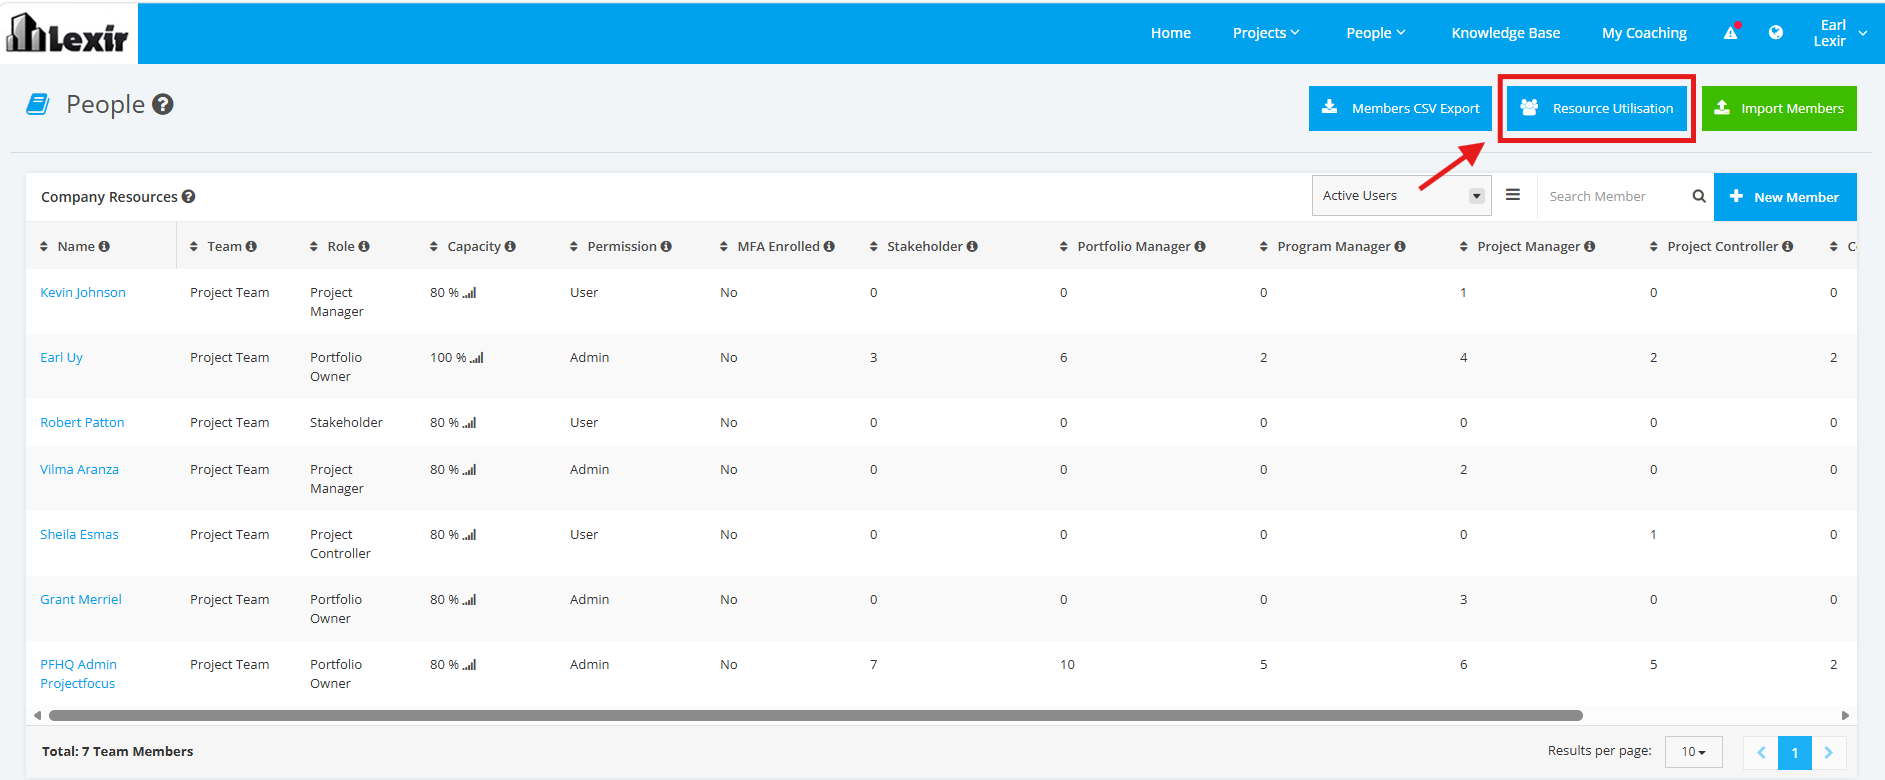1885x780 pixels.
Task: Go to previous results page arrow
Action: pos(1761,752)
